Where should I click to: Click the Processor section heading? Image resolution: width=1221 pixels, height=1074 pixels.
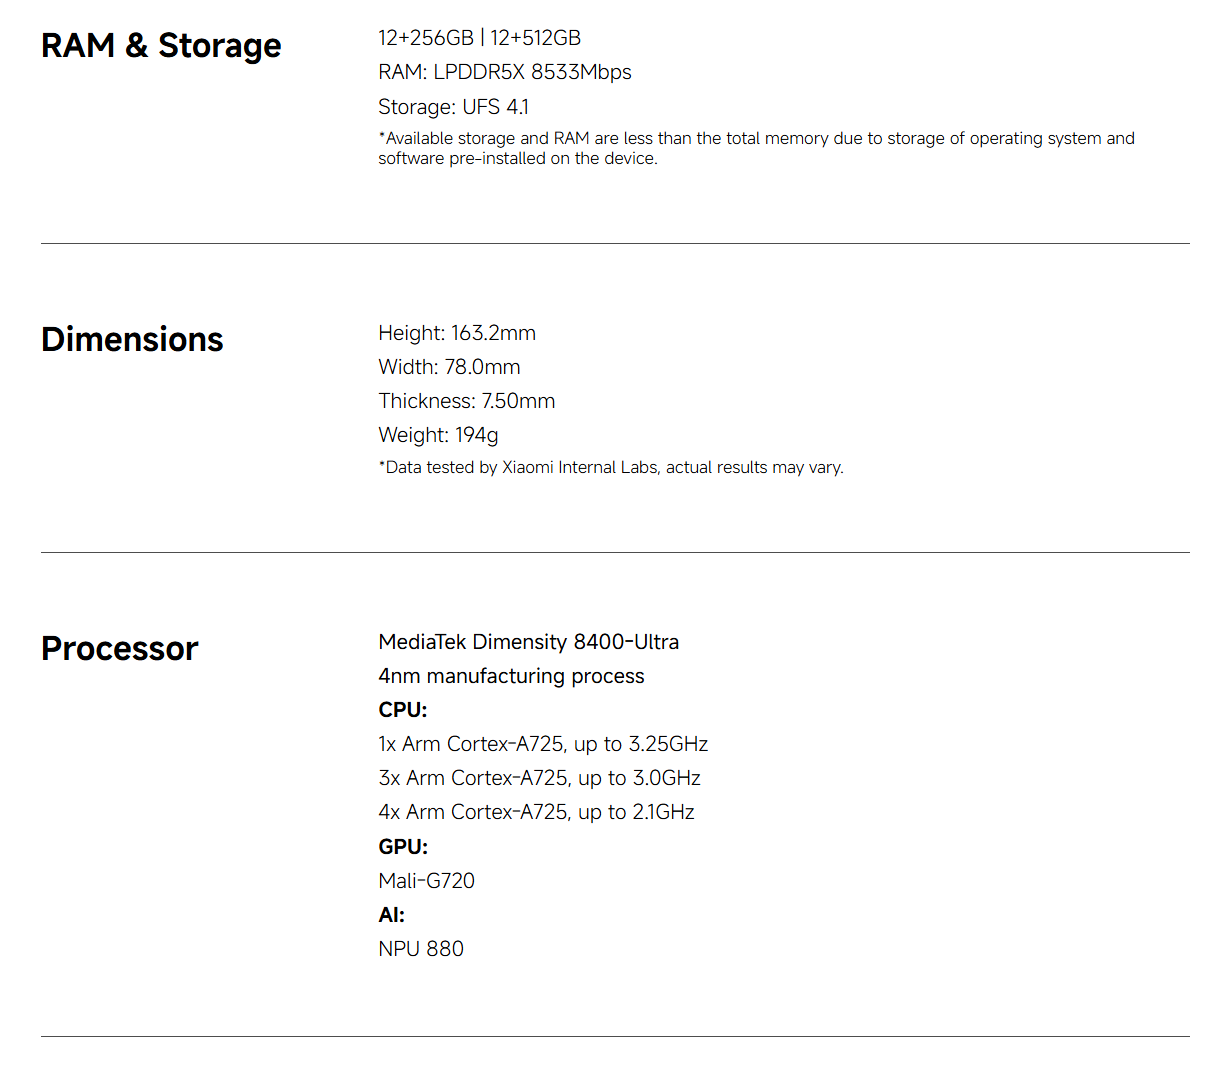(x=119, y=649)
